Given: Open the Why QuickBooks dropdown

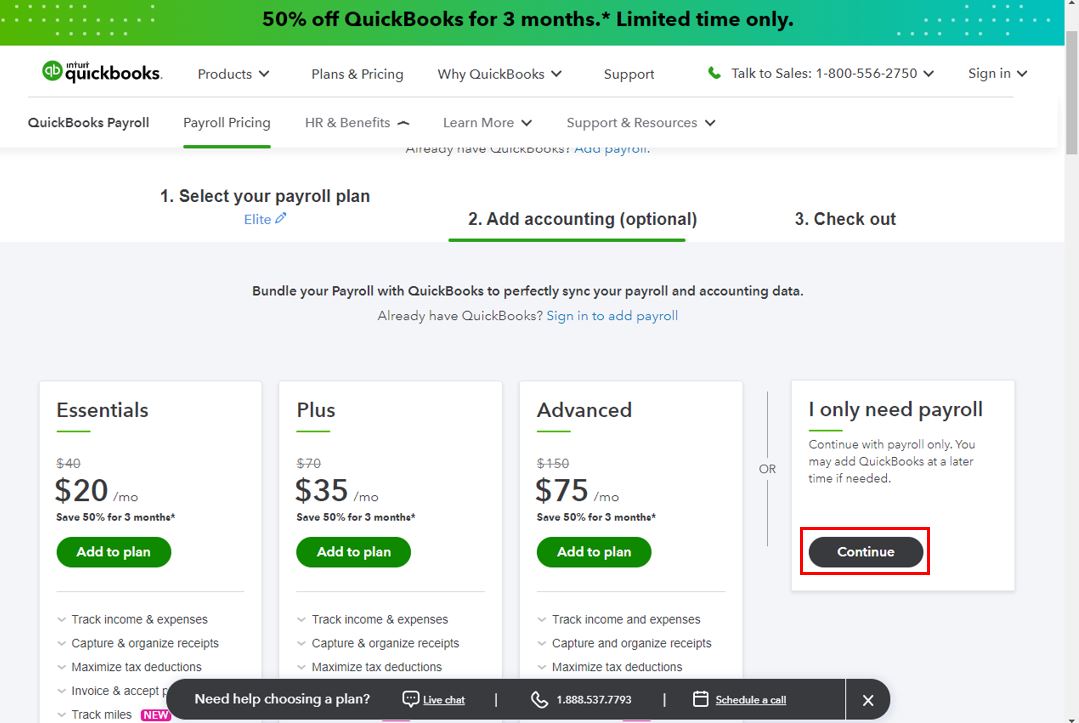Looking at the screenshot, I should click(x=500, y=74).
